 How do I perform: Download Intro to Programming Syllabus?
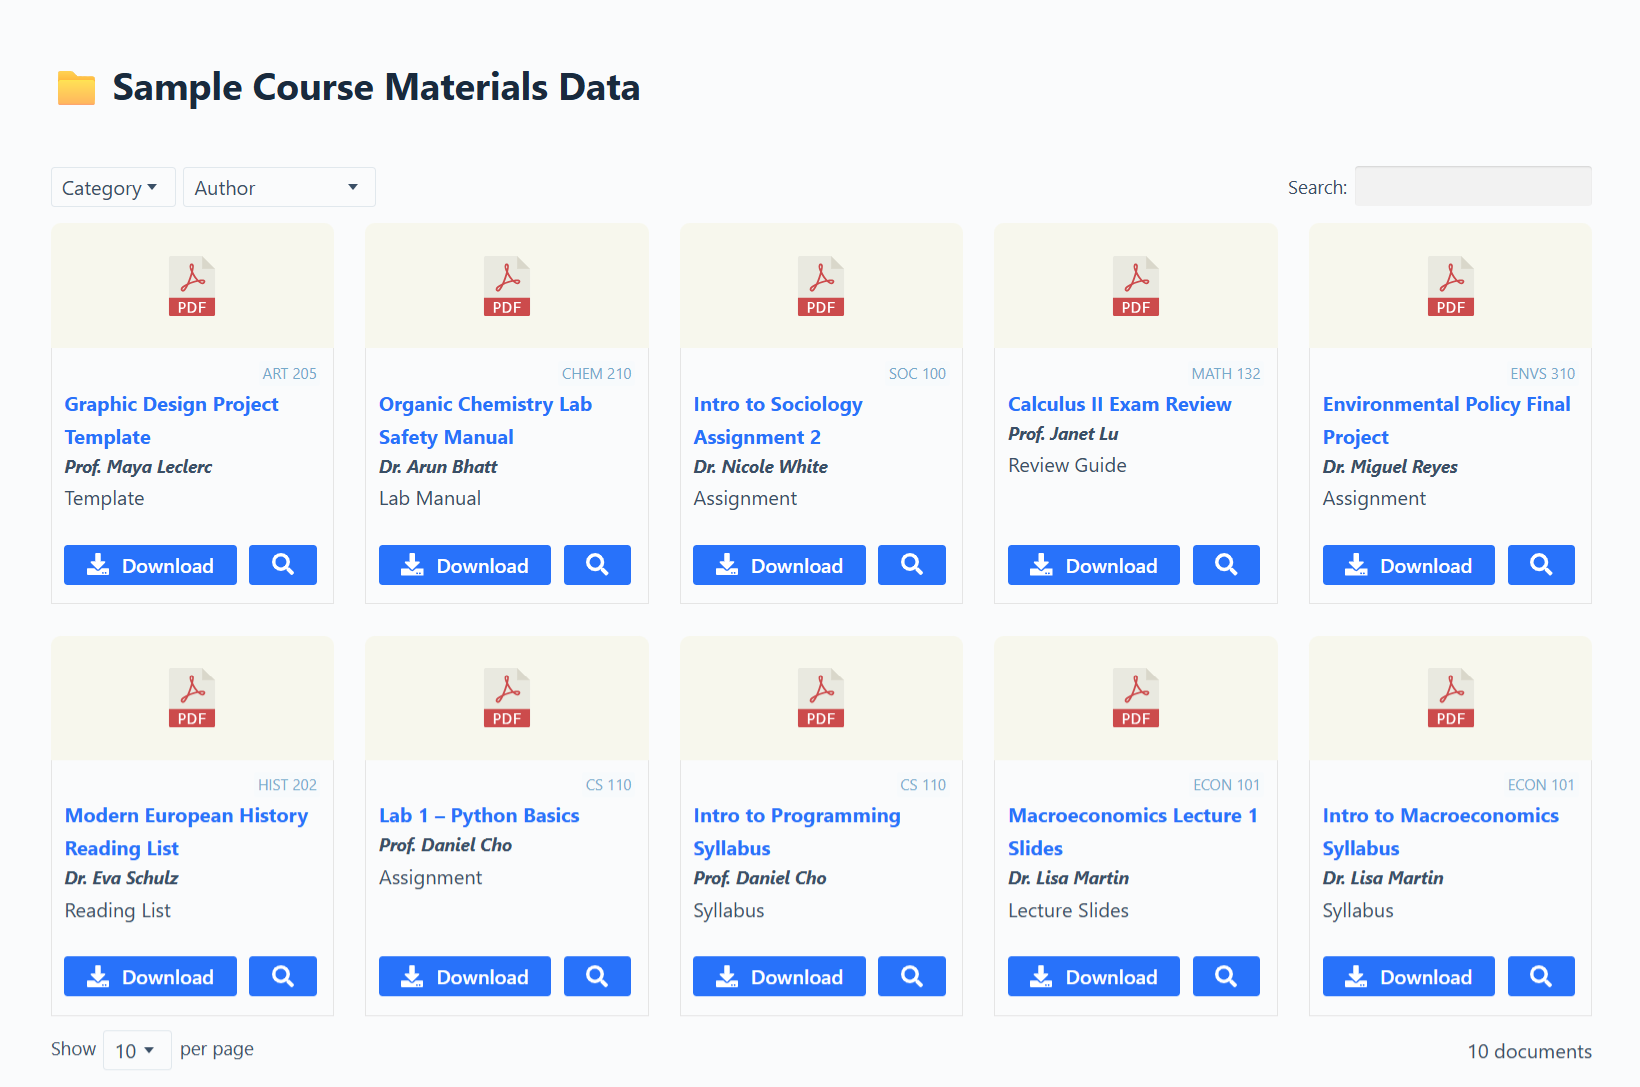point(779,976)
